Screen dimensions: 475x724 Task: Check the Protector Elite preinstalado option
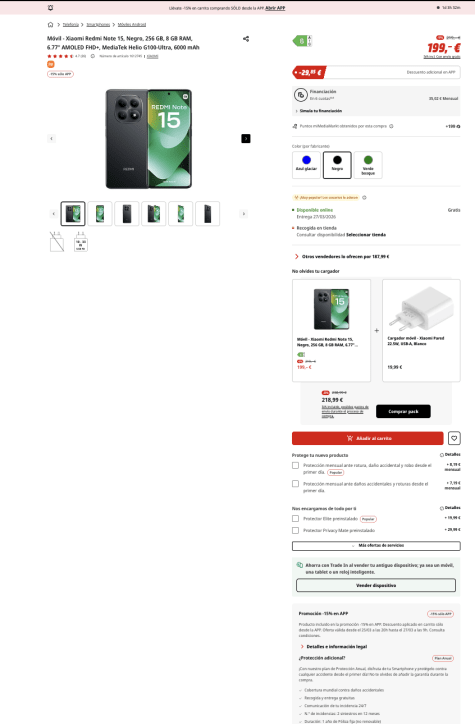295,519
